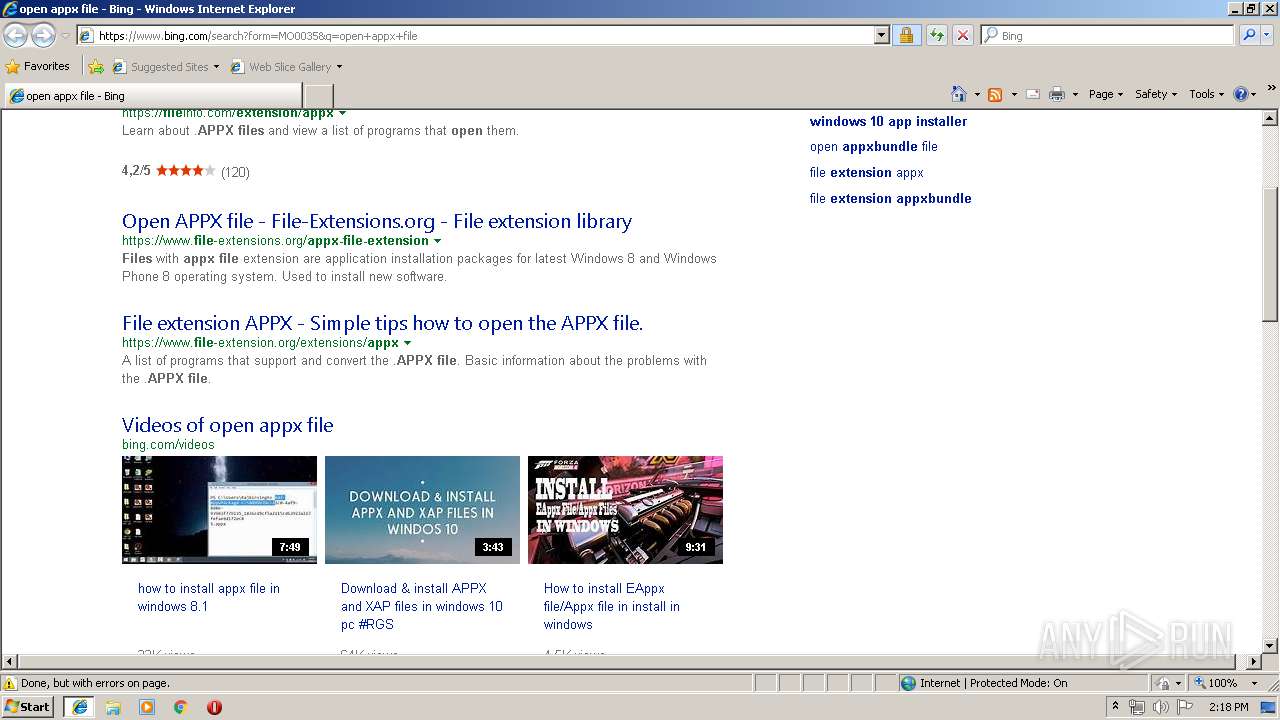Open the Safety menu
The width and height of the screenshot is (1280, 720).
1156,94
